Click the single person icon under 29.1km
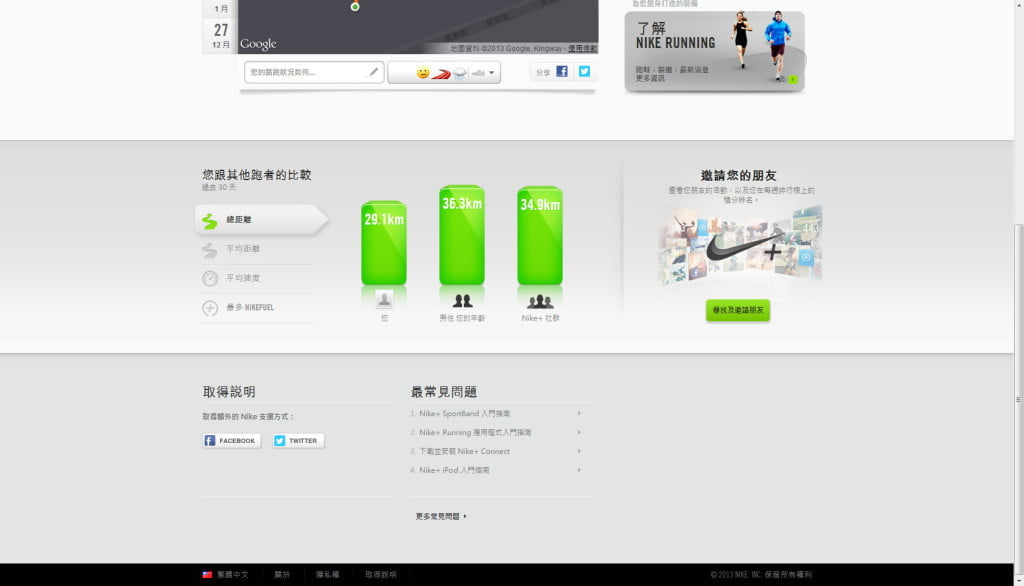Image resolution: width=1024 pixels, height=586 pixels. 384,299
